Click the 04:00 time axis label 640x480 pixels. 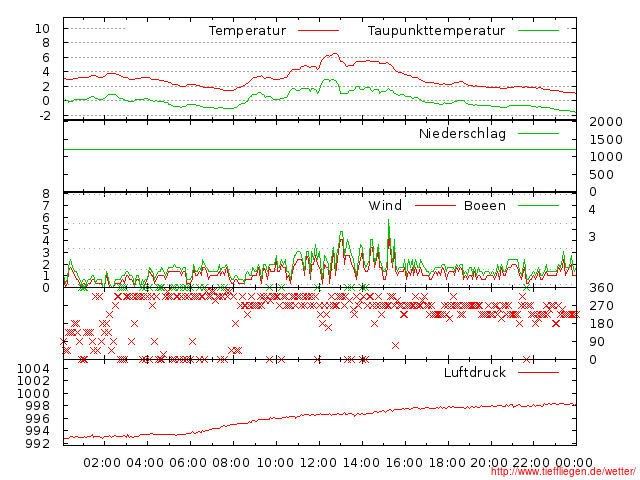tap(145, 463)
